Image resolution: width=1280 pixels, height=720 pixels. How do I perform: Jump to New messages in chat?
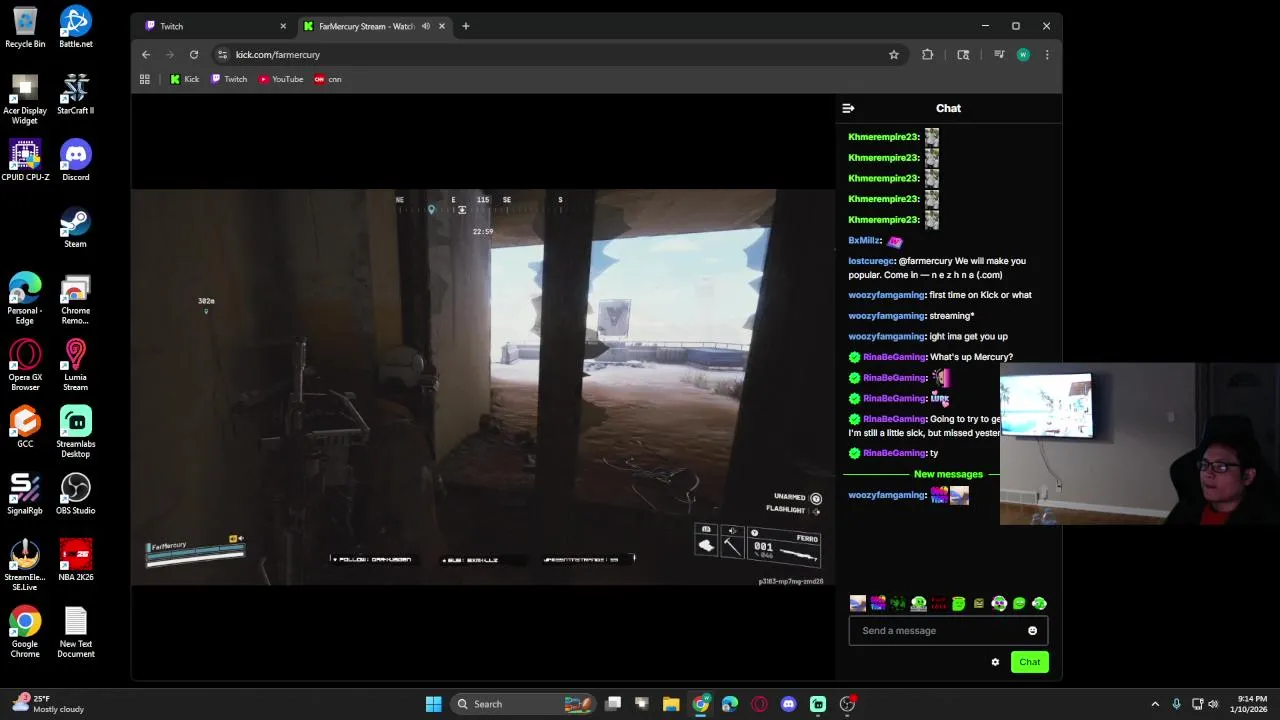coord(948,474)
